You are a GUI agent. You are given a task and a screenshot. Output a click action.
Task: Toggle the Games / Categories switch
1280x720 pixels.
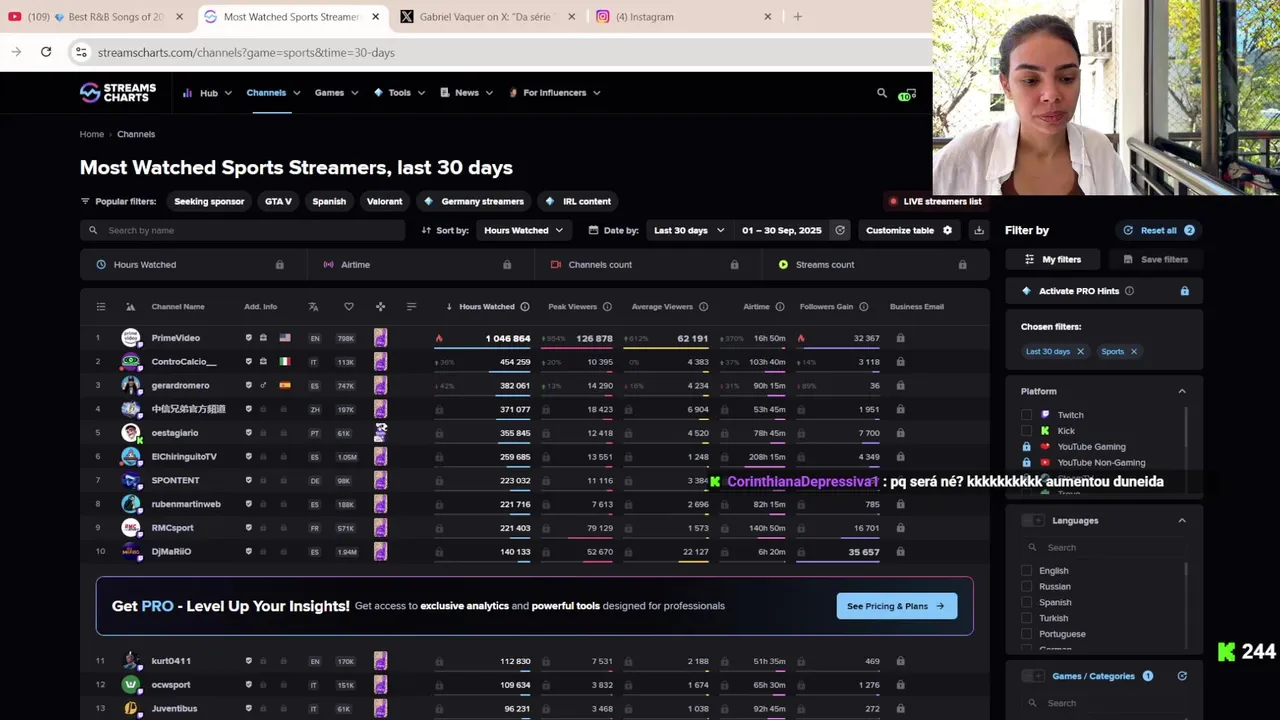(x=1032, y=676)
